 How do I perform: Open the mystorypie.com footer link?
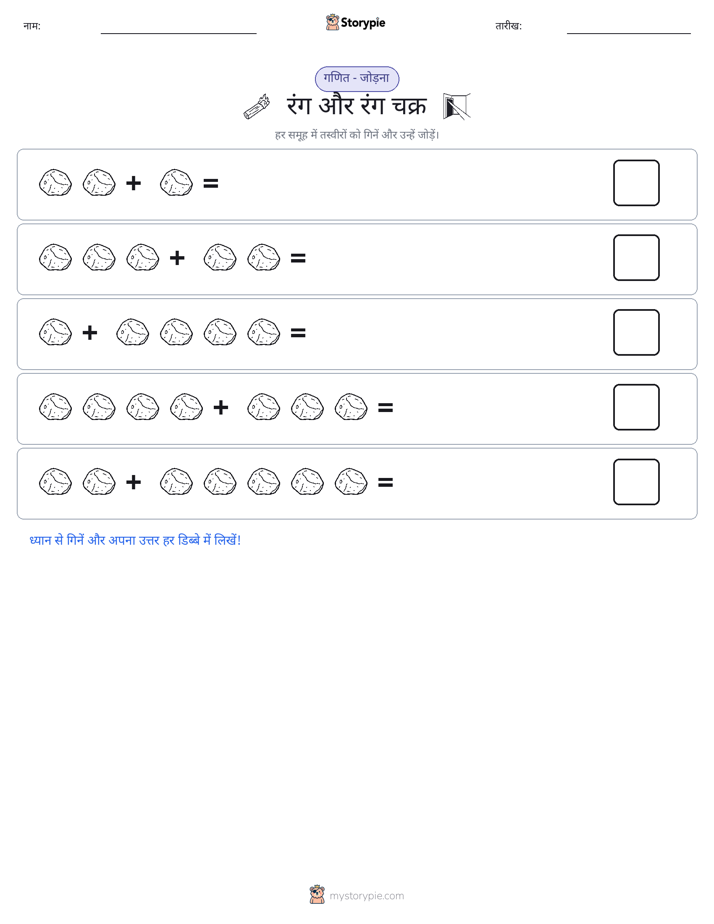366,896
